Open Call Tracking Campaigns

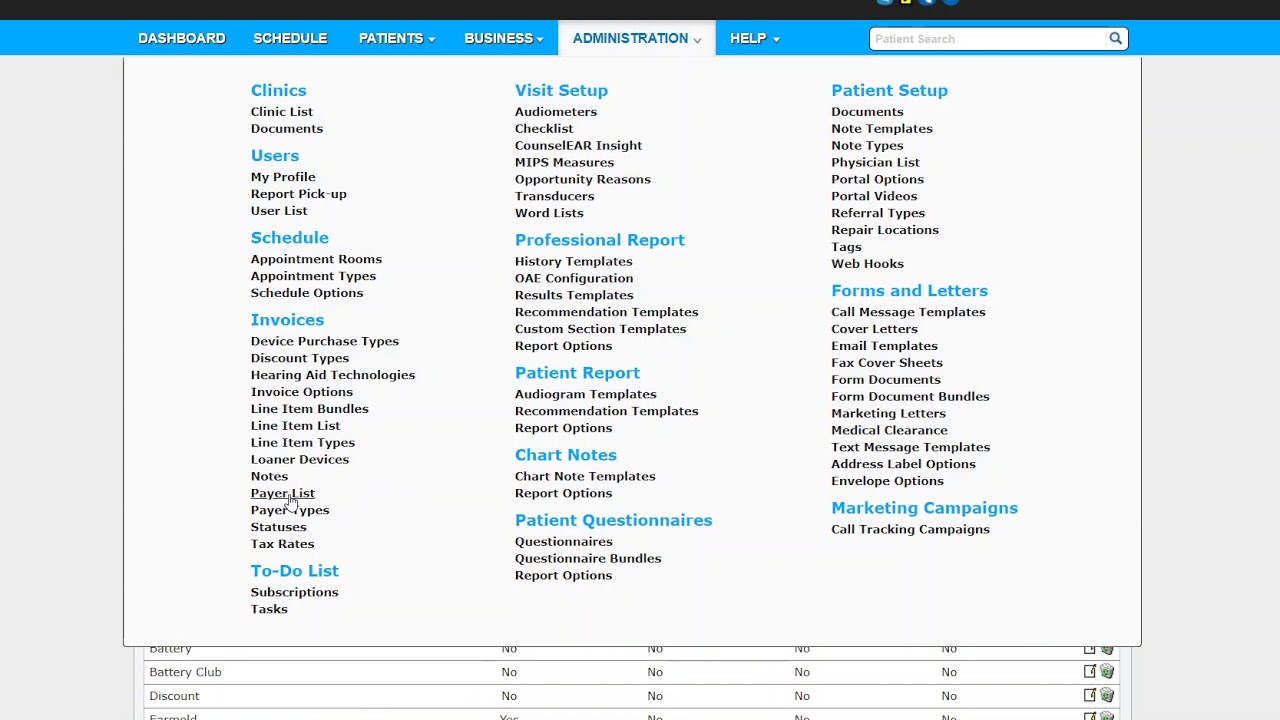point(911,530)
